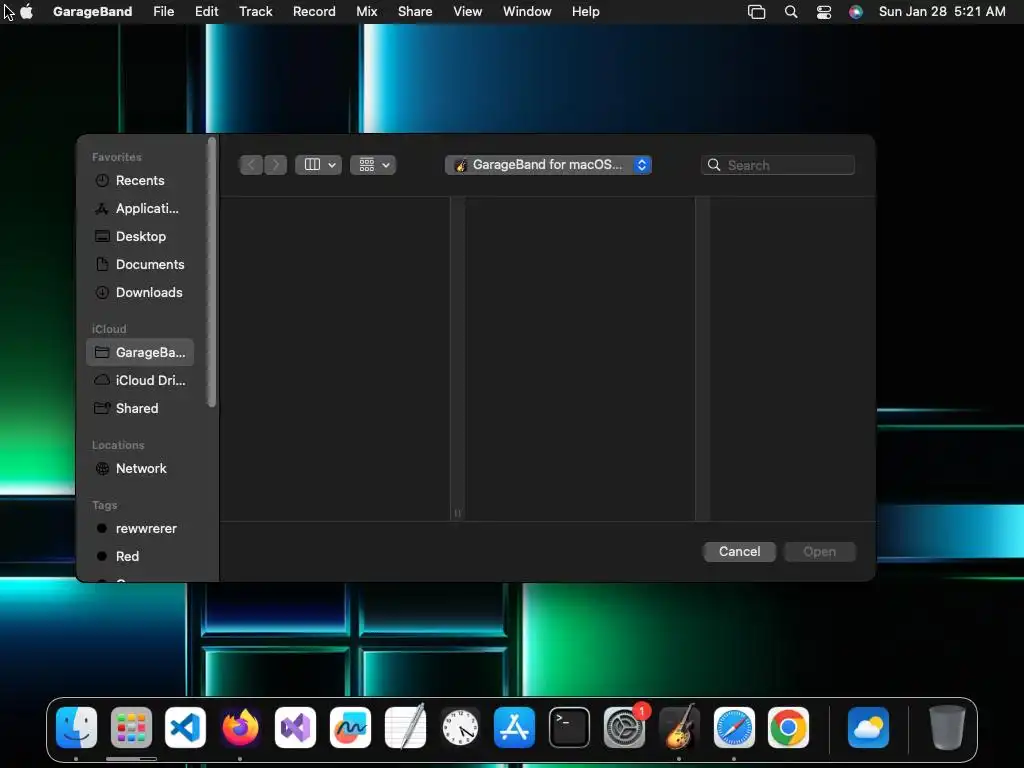
Task: Open the File menu
Action: (x=163, y=12)
